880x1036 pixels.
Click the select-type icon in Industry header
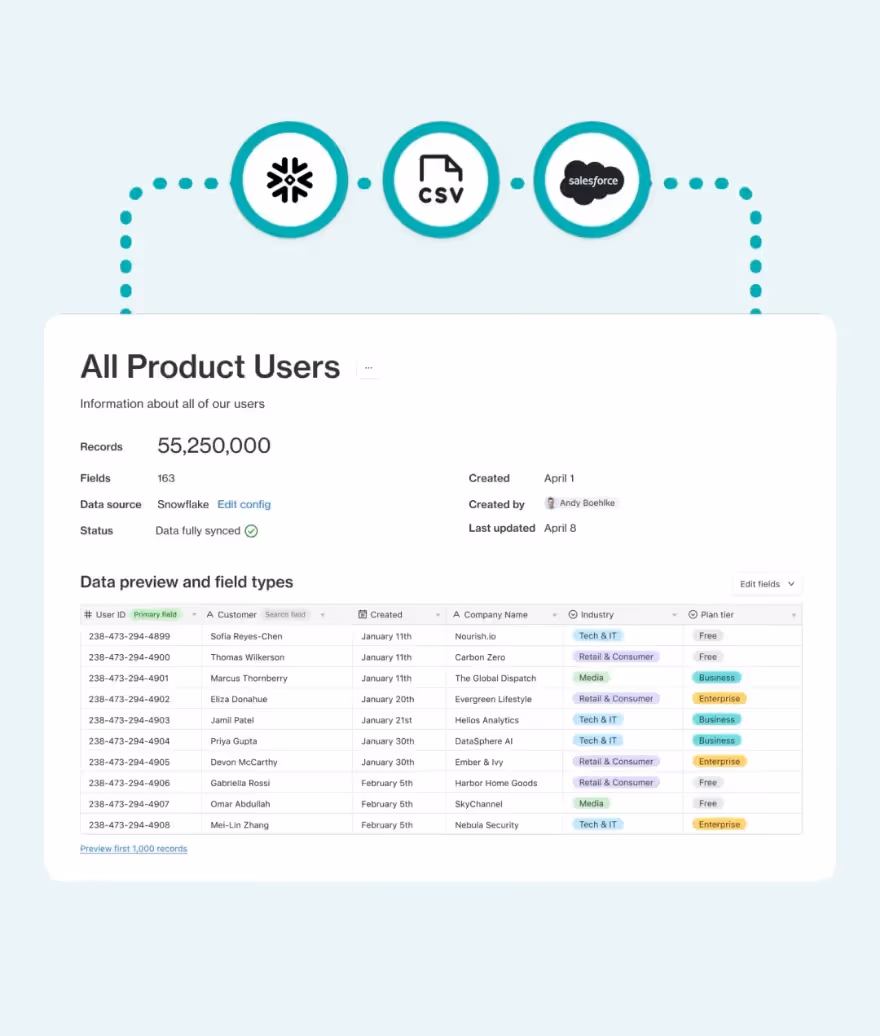coord(573,614)
